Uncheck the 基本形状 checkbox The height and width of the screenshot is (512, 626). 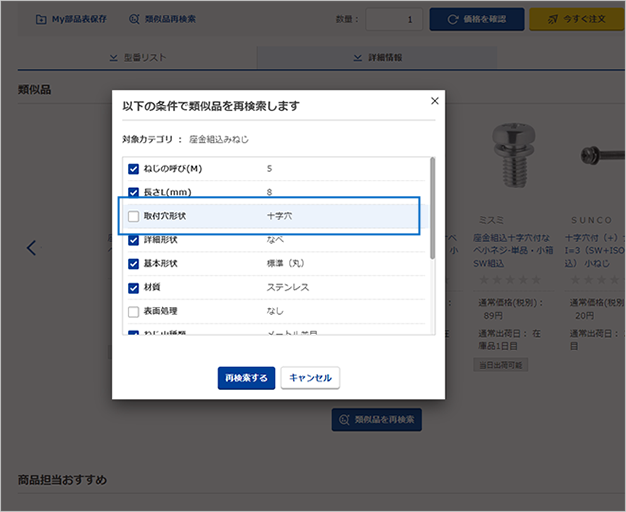tap(134, 264)
